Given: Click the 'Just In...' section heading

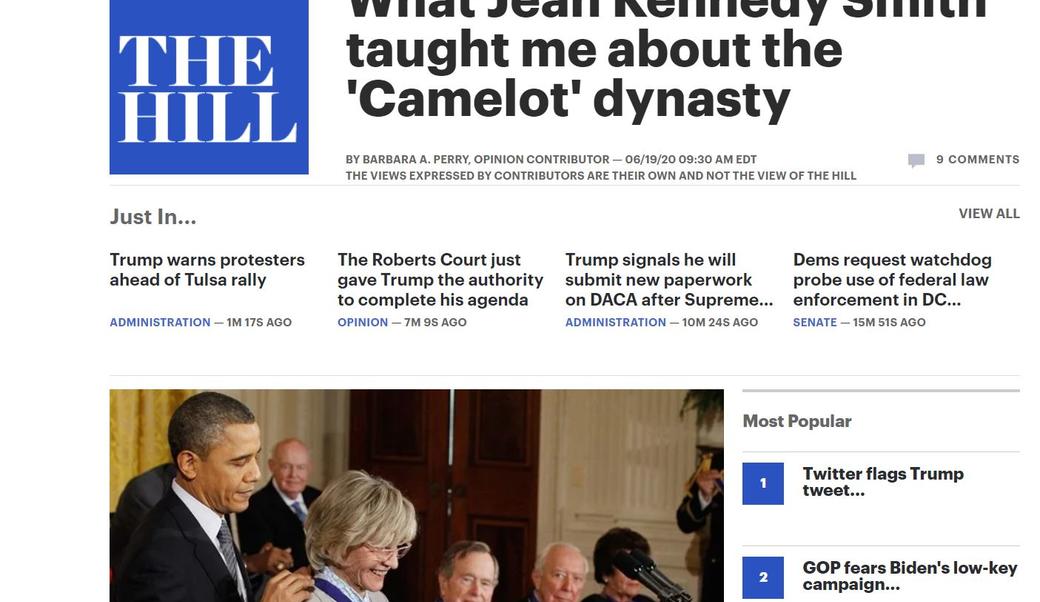Looking at the screenshot, I should (153, 217).
